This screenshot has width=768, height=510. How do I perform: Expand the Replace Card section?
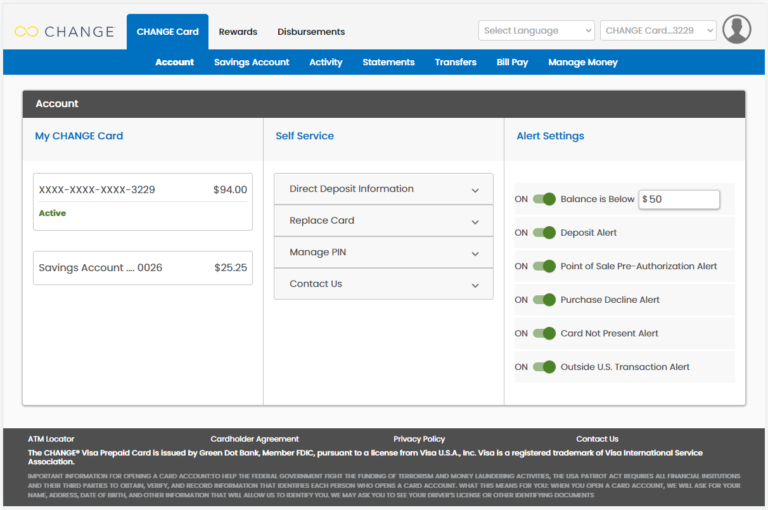pyautogui.click(x=383, y=221)
